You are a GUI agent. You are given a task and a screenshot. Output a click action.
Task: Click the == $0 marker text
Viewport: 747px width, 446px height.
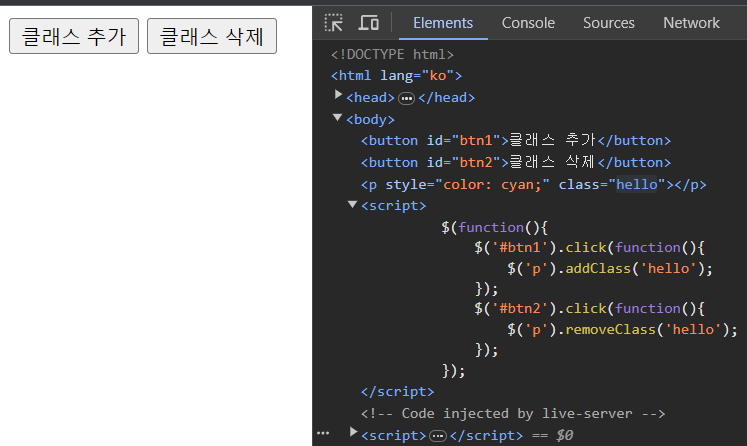[552, 436]
